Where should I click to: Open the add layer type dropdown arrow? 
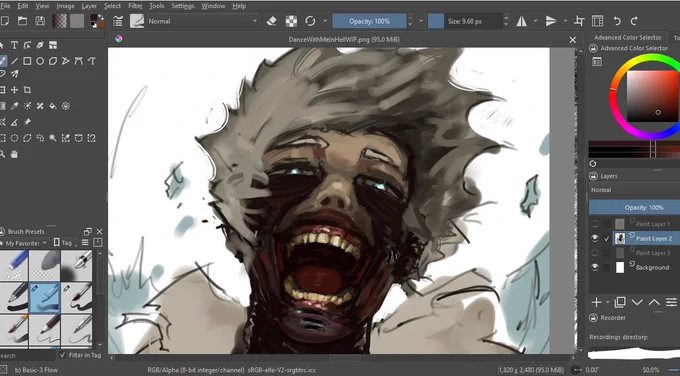(x=608, y=302)
